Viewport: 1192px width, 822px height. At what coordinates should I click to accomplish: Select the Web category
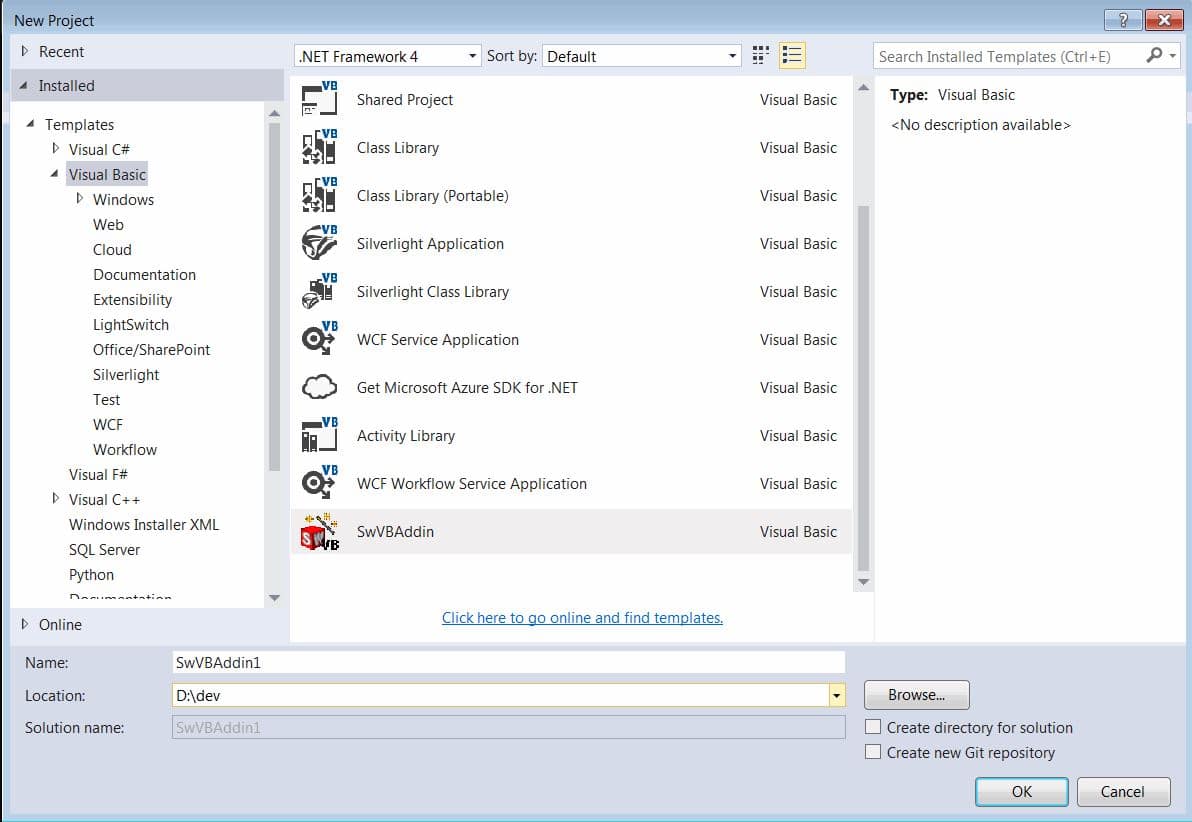click(x=108, y=224)
